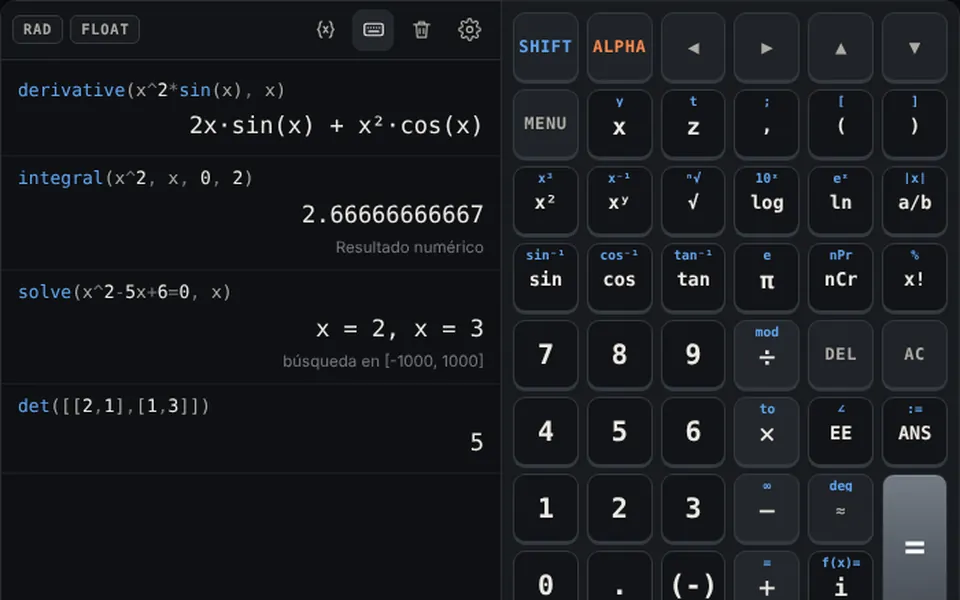
Task: Activate the SHIFT modifier key
Action: tap(546, 47)
